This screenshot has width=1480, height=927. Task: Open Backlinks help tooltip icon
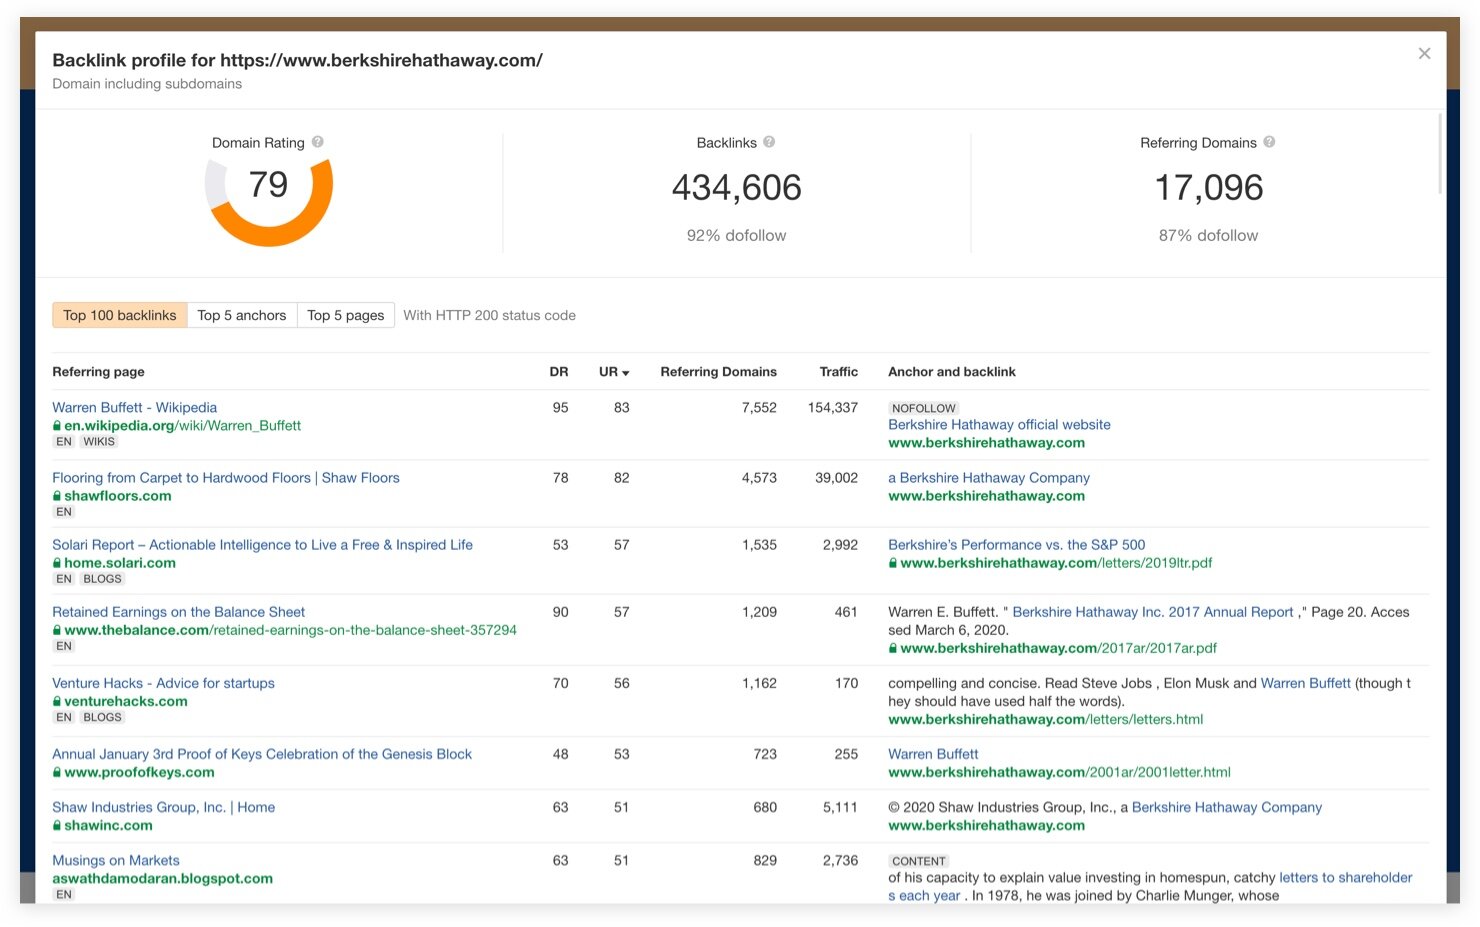click(769, 142)
